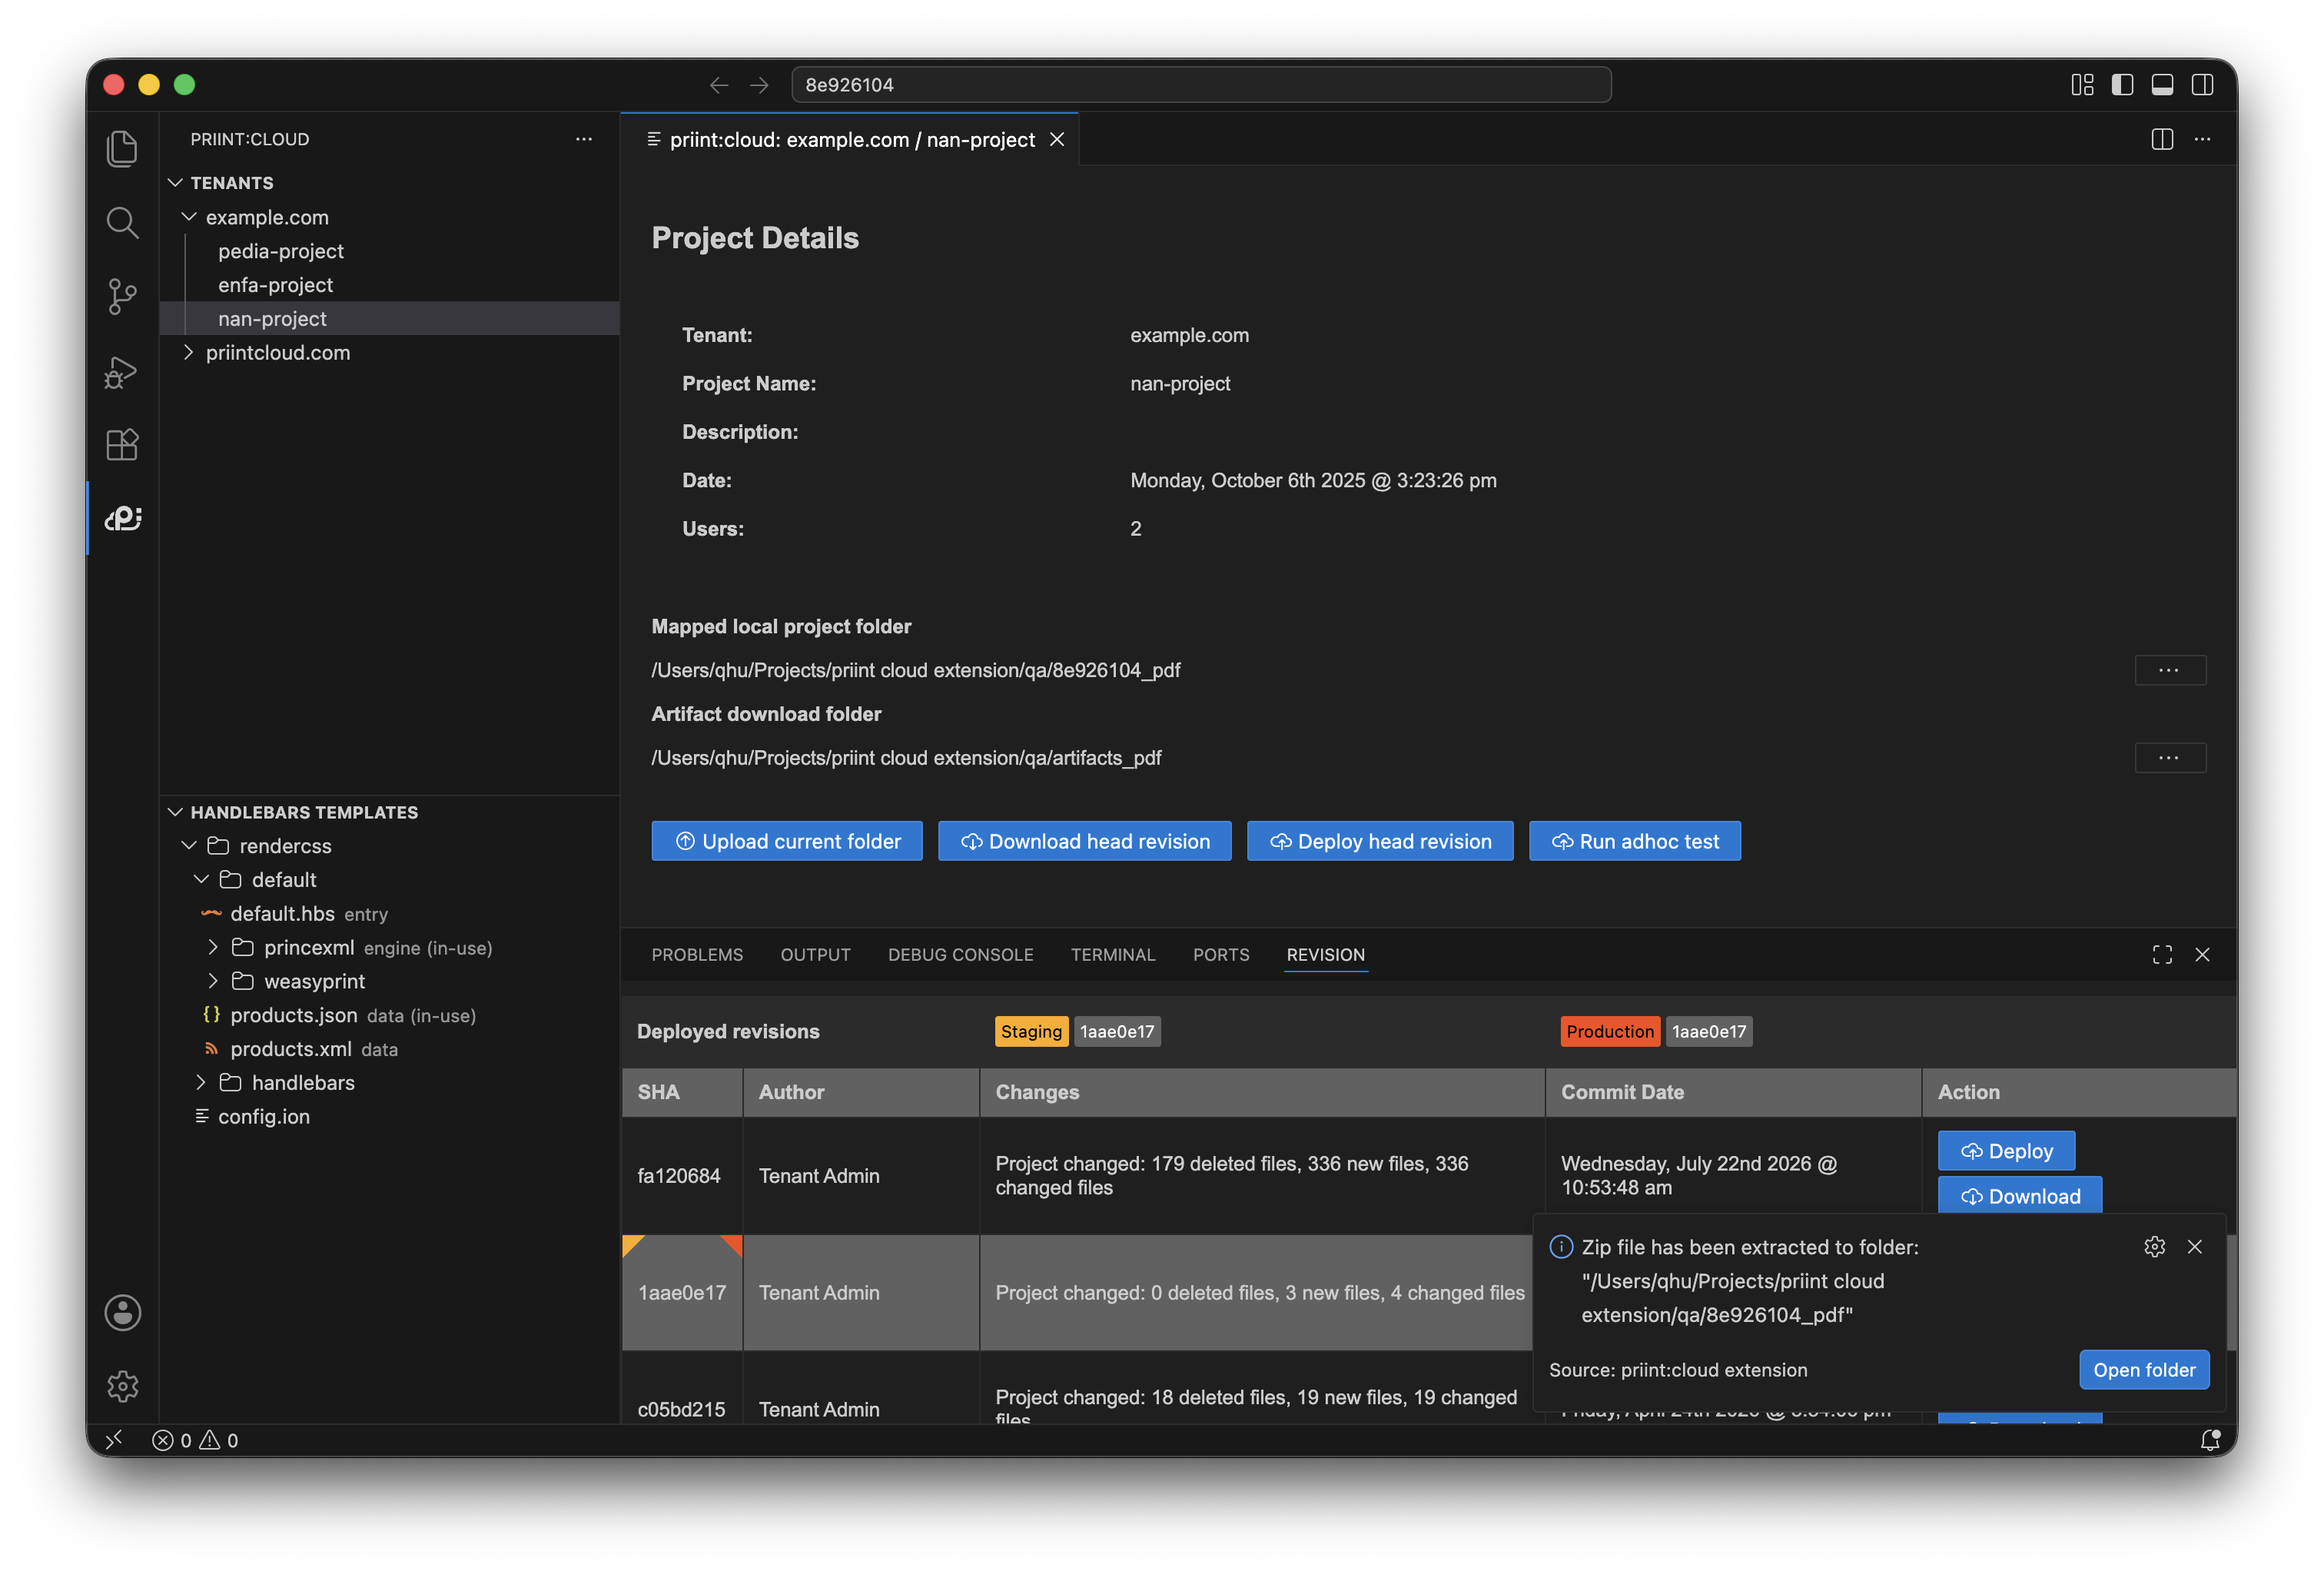Image resolution: width=2324 pixels, height=1571 pixels.
Task: Open the Explorer view in activity bar
Action: 122,149
